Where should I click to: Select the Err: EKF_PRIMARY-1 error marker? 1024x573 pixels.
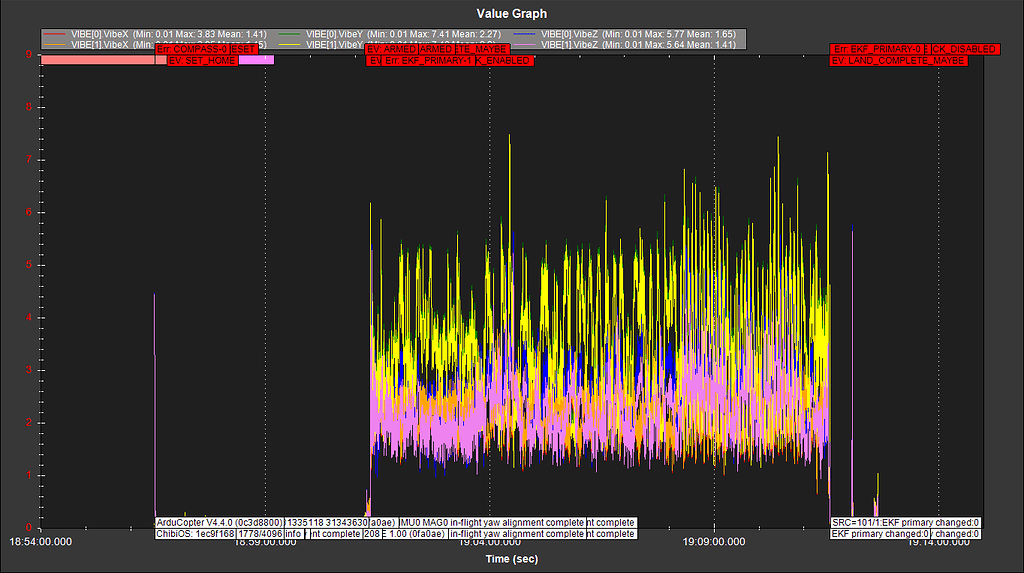pos(428,61)
